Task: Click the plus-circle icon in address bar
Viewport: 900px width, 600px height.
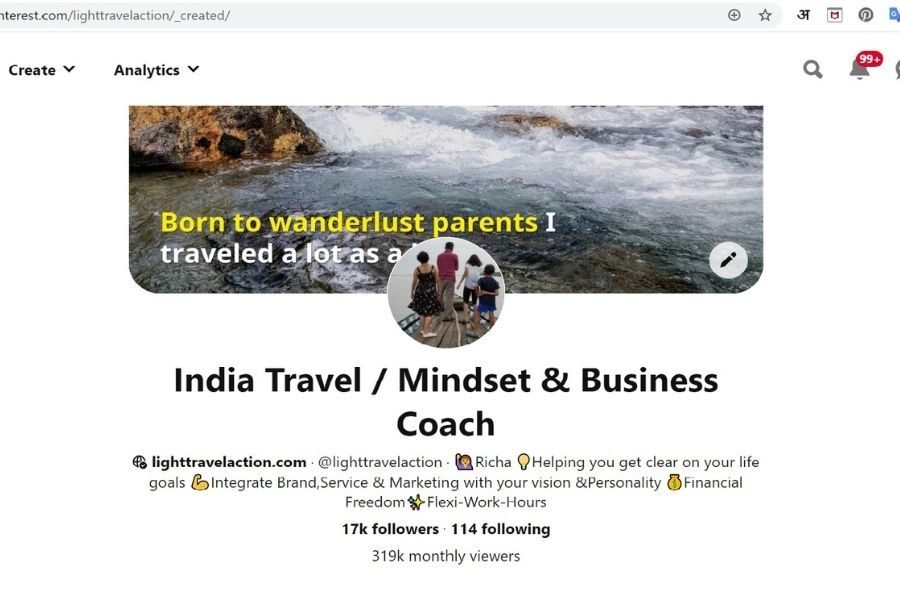Action: pos(734,16)
